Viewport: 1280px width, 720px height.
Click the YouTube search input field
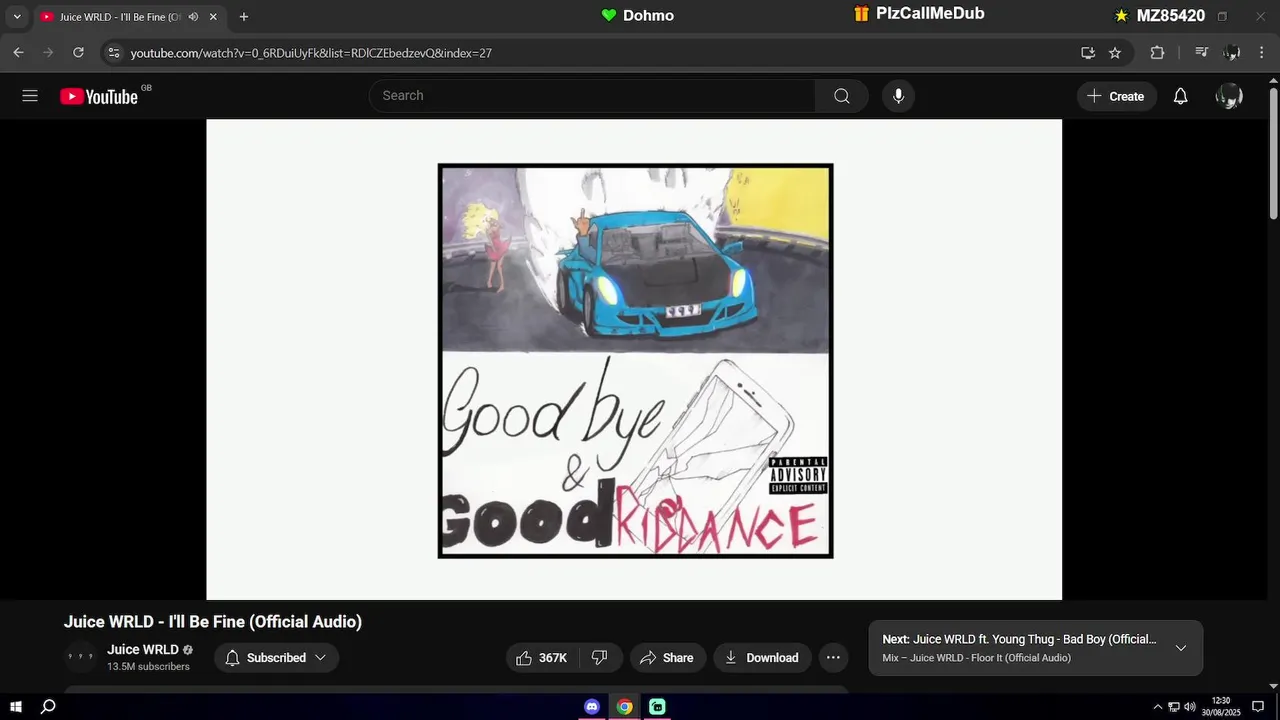(592, 96)
